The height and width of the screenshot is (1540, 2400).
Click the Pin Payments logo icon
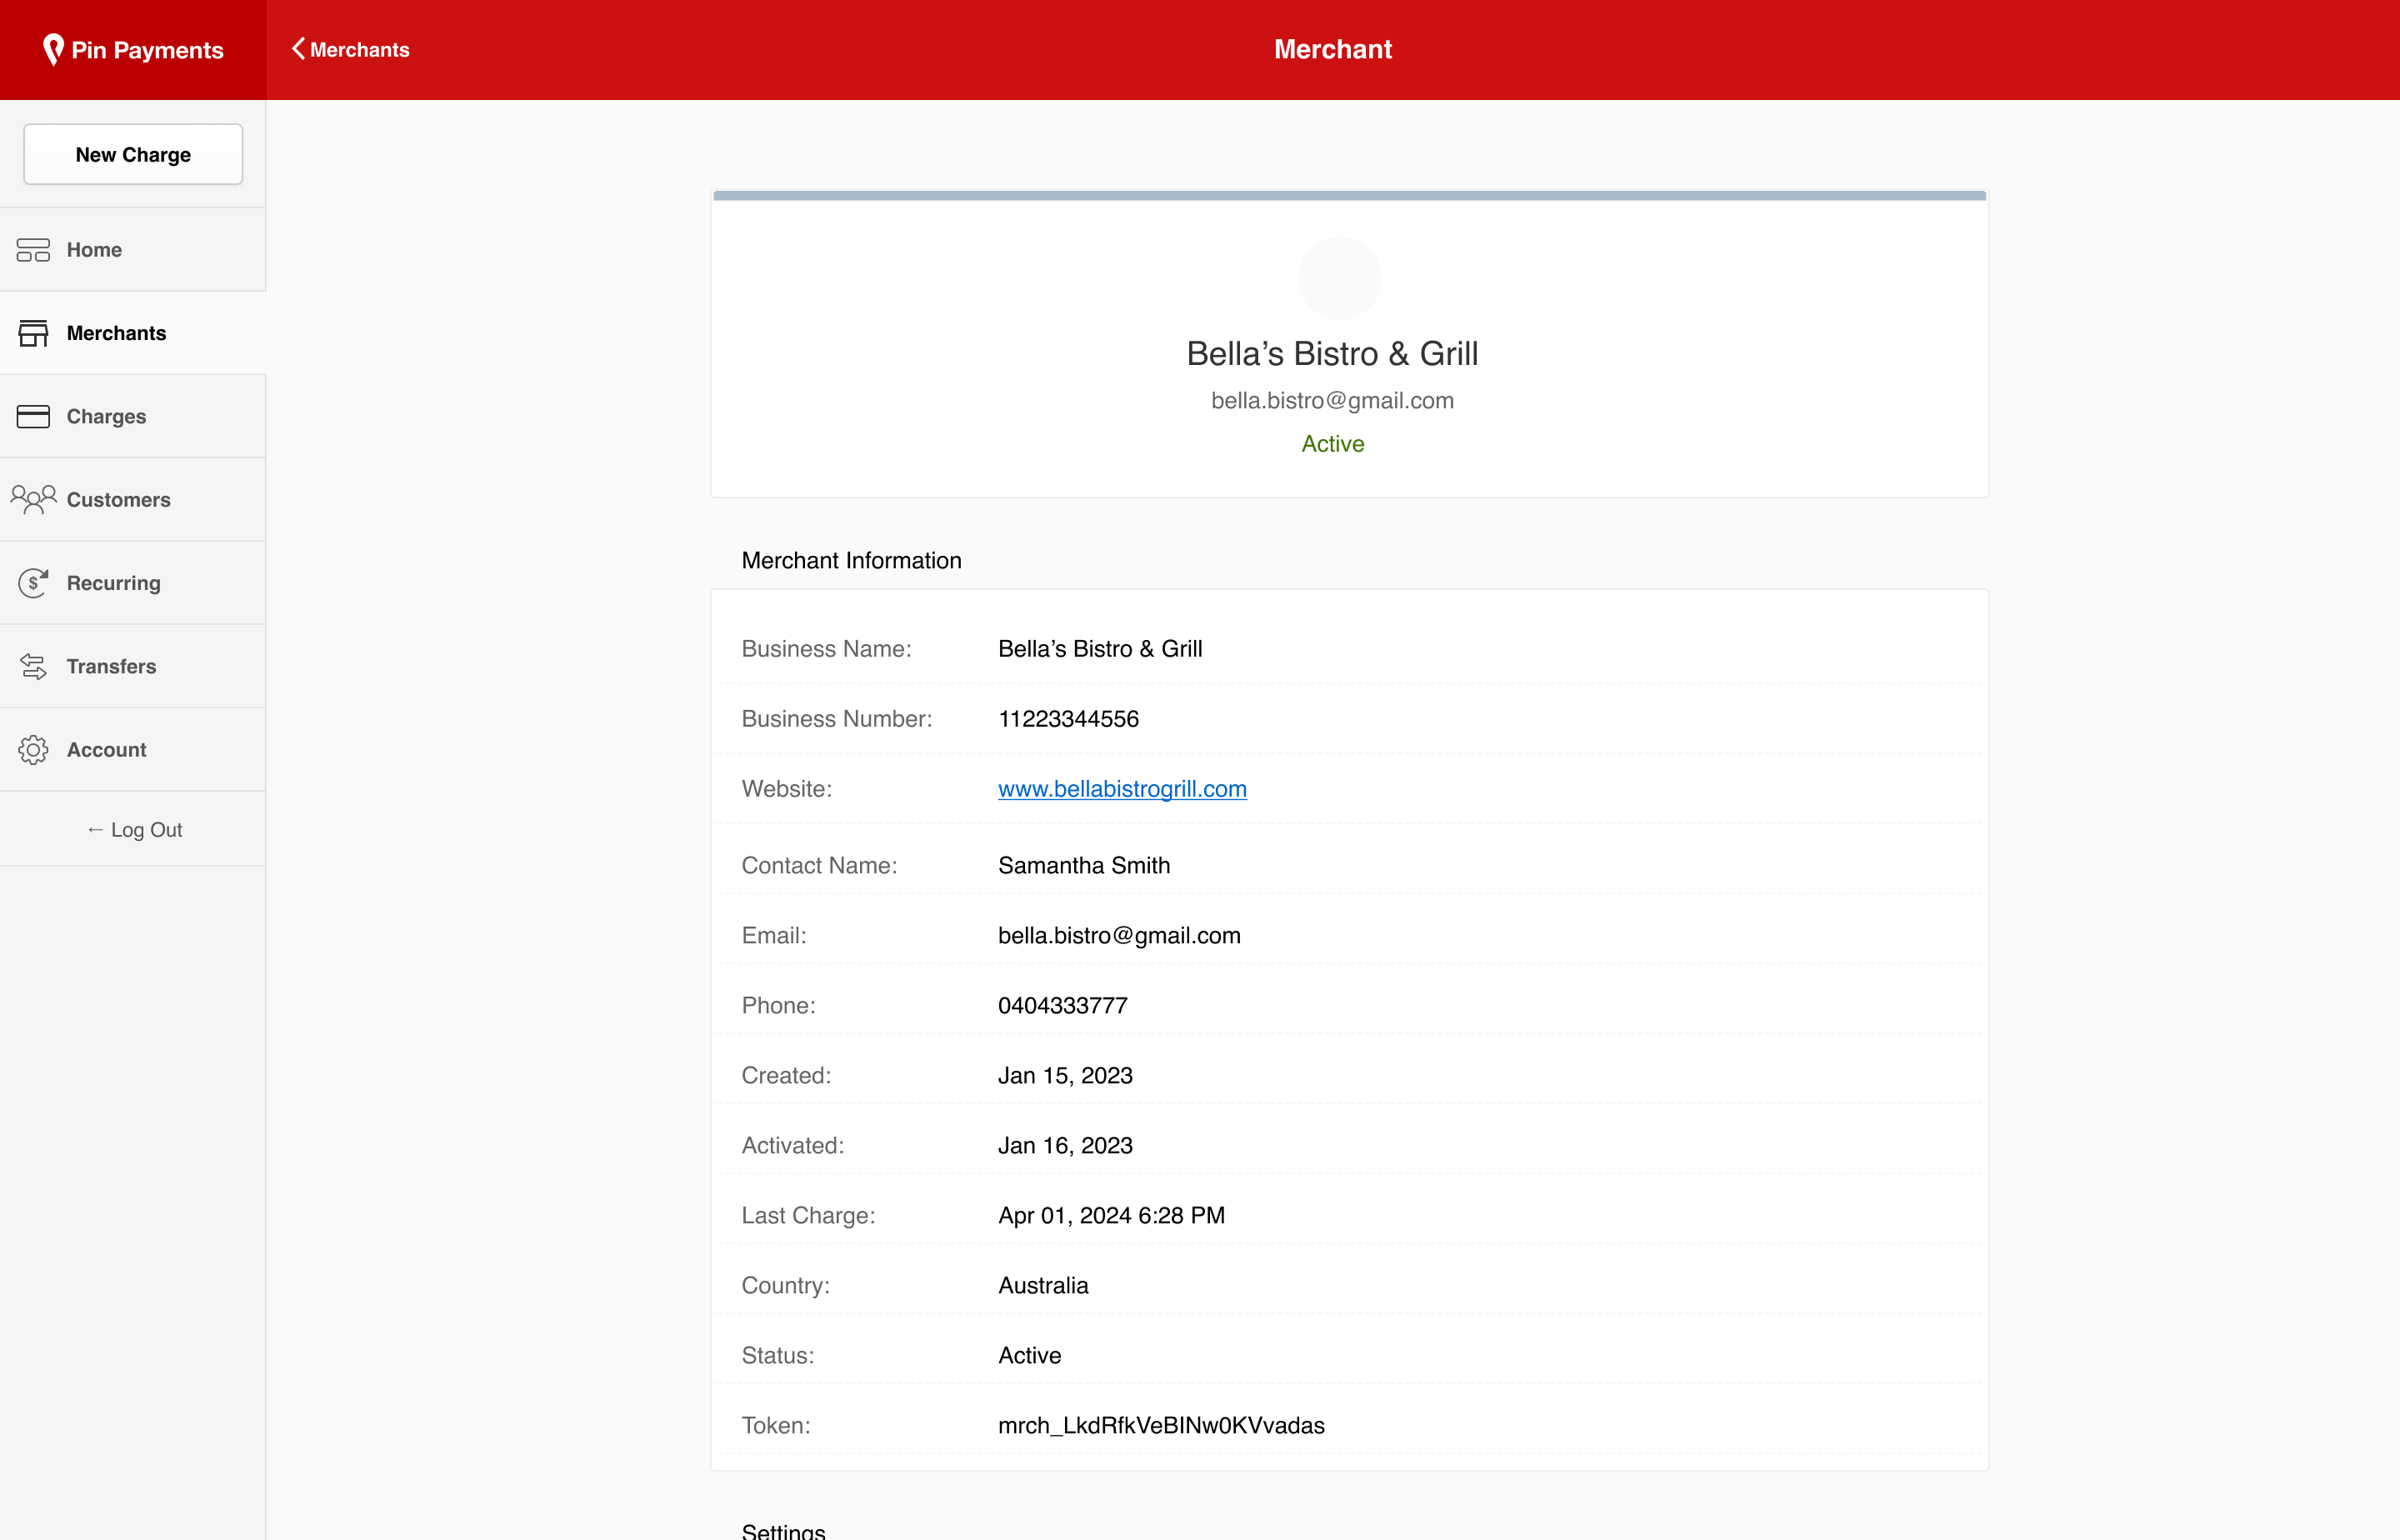[53, 49]
